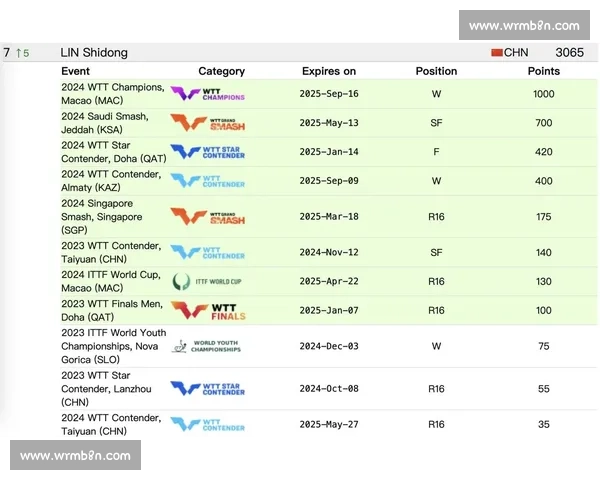Viewport: 600px width, 480px height.
Task: Click the Category column header
Action: point(221,71)
